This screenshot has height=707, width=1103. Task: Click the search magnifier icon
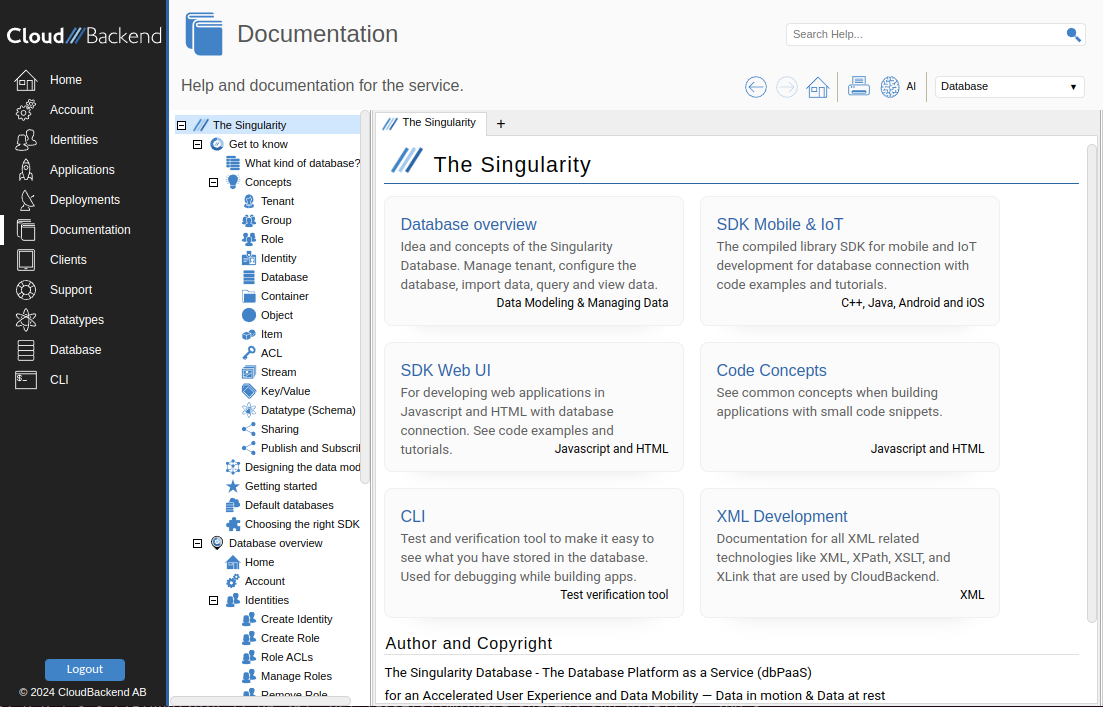[x=1073, y=34]
